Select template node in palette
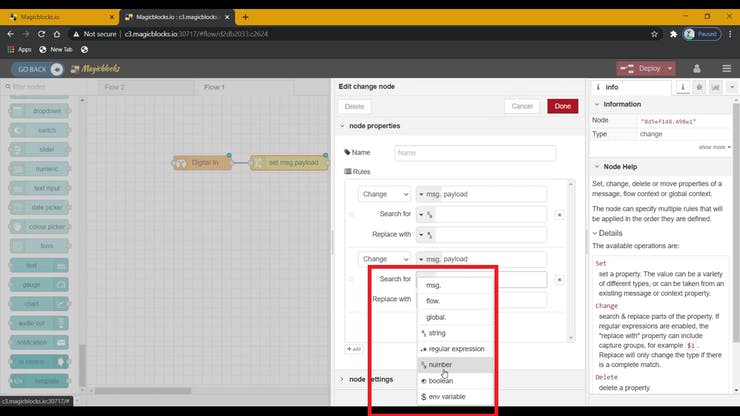Image resolution: width=740 pixels, height=416 pixels. pyautogui.click(x=40, y=381)
